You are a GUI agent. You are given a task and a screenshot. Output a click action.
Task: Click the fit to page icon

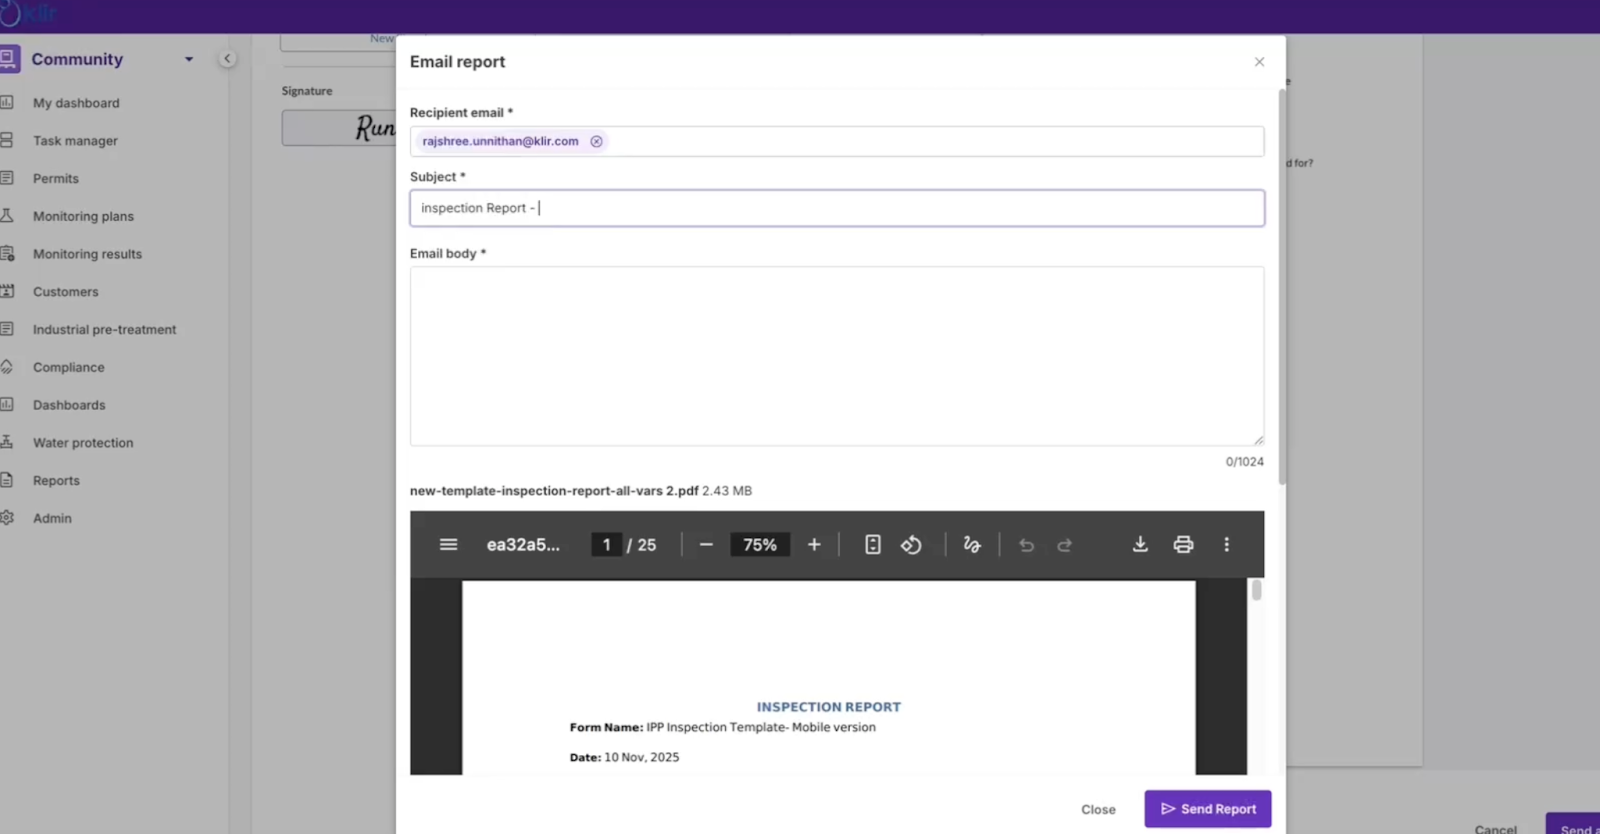coord(872,545)
